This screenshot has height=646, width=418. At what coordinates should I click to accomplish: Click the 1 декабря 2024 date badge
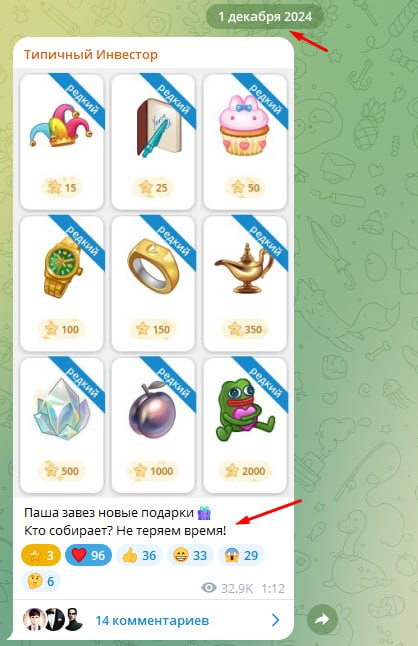[x=265, y=17]
